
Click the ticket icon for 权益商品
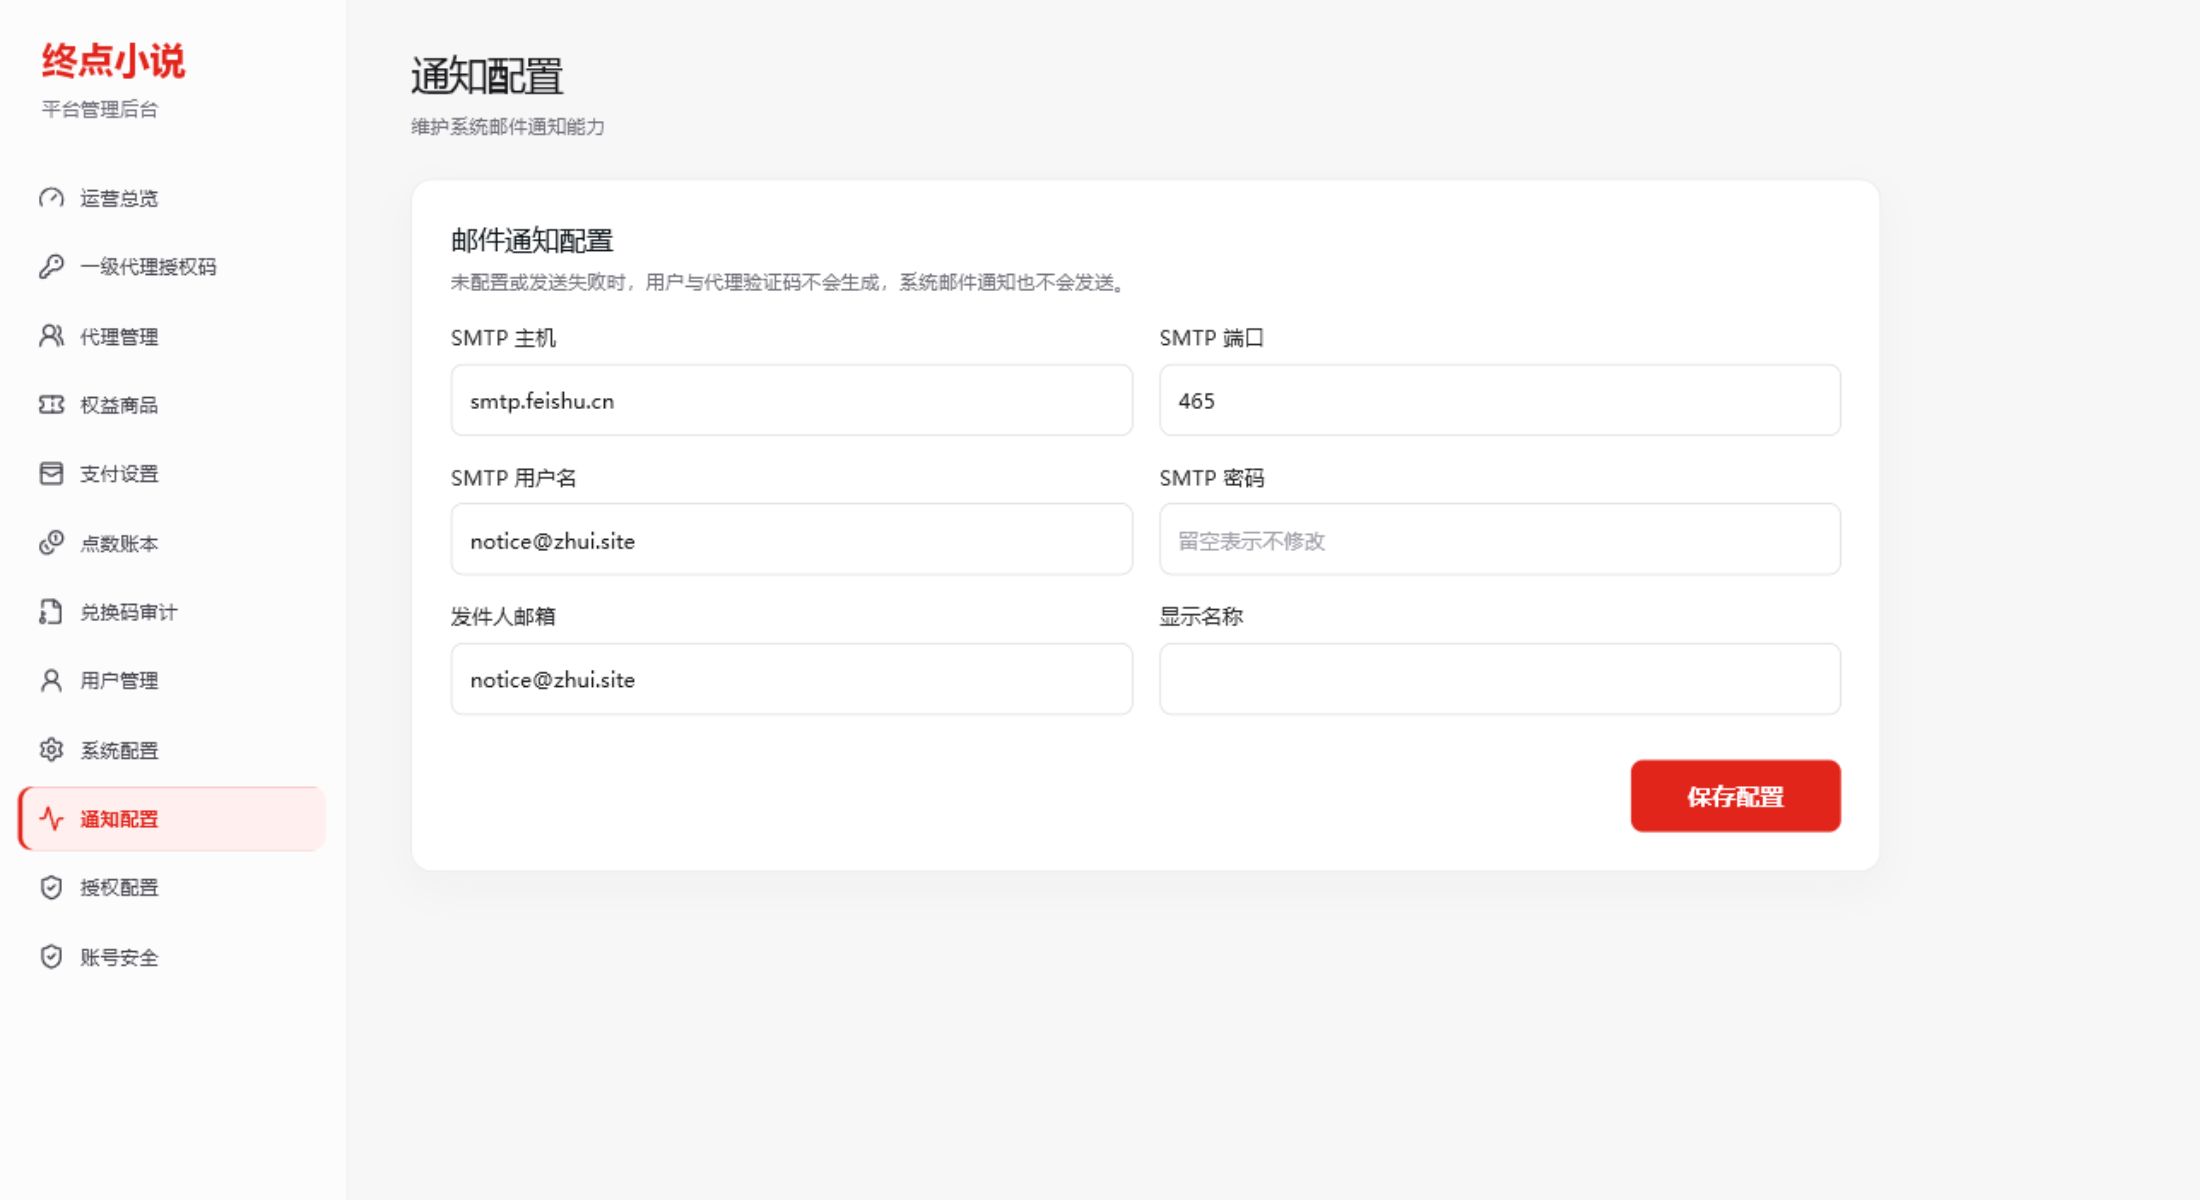tap(51, 404)
